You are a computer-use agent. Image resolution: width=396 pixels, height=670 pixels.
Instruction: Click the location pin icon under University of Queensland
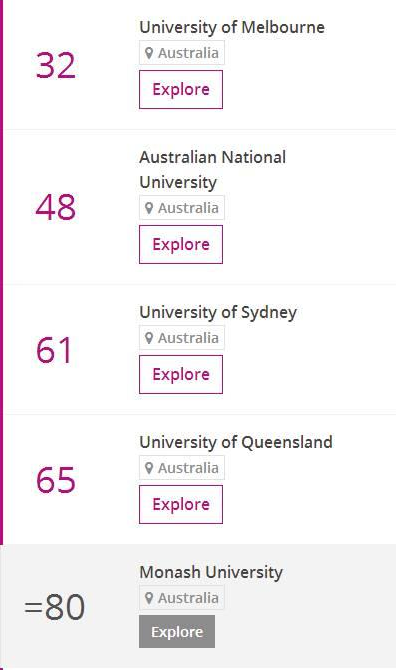click(149, 468)
